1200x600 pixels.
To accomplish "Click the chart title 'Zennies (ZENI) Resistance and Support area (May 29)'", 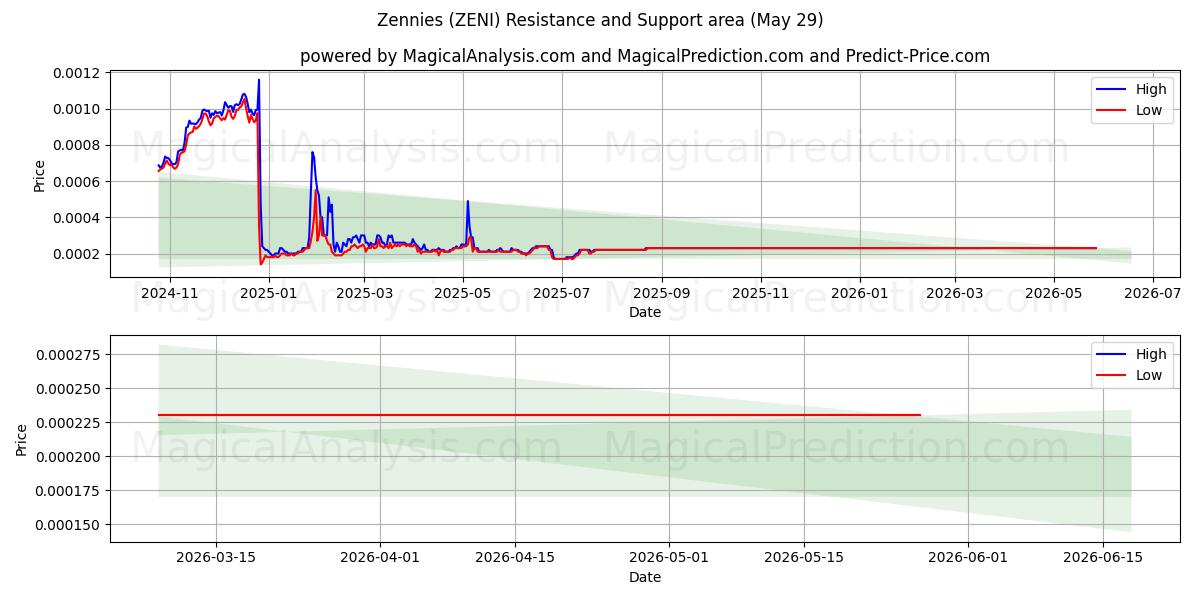I will click(600, 20).
